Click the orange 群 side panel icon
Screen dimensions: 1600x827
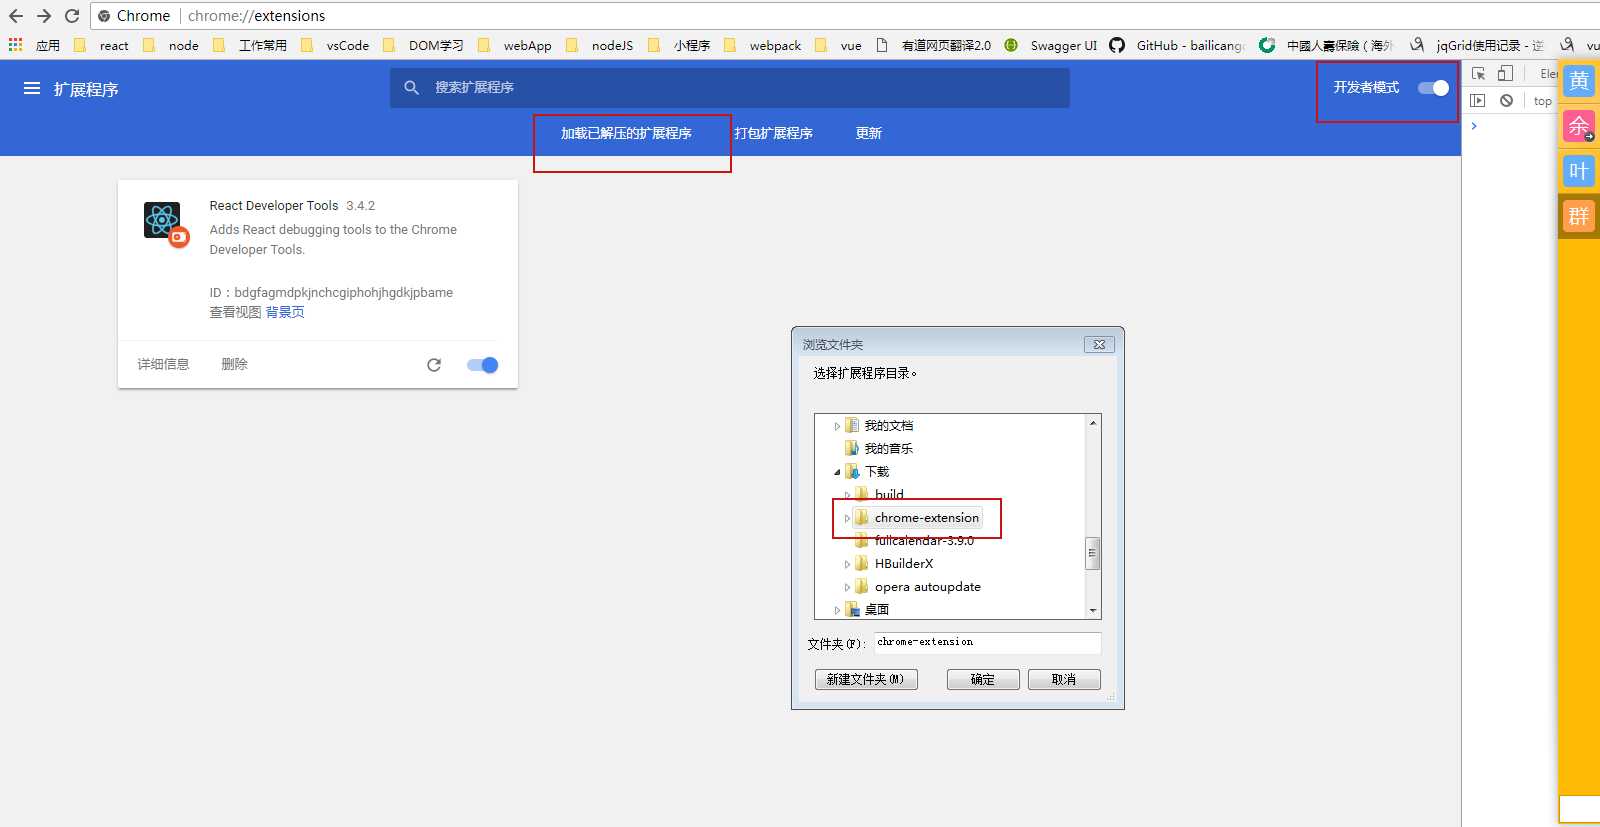1579,216
